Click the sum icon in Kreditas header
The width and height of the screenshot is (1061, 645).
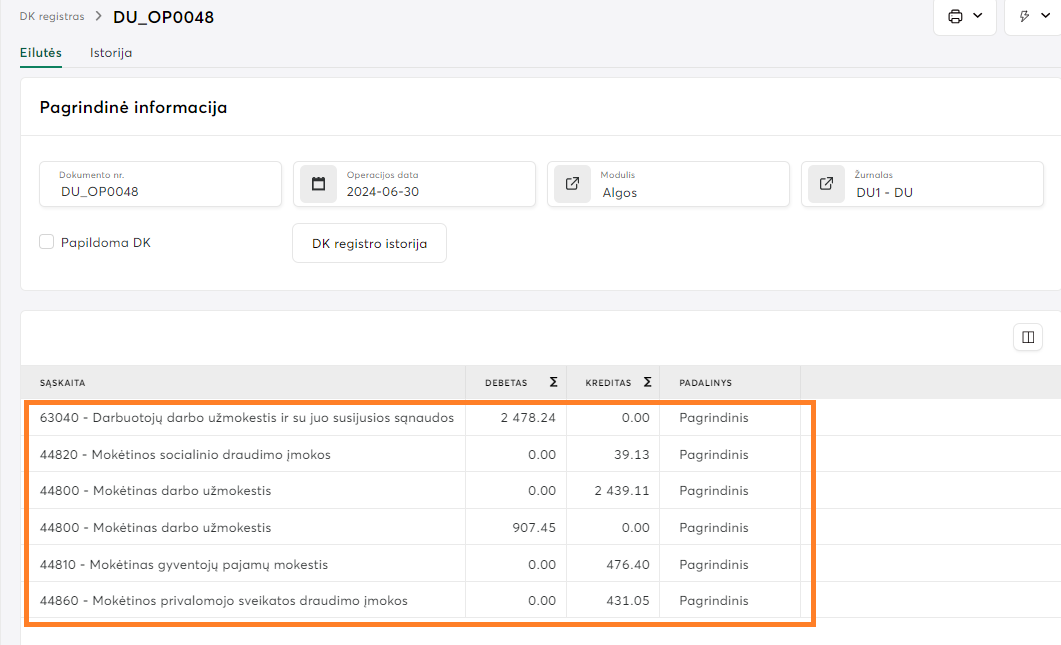(647, 382)
